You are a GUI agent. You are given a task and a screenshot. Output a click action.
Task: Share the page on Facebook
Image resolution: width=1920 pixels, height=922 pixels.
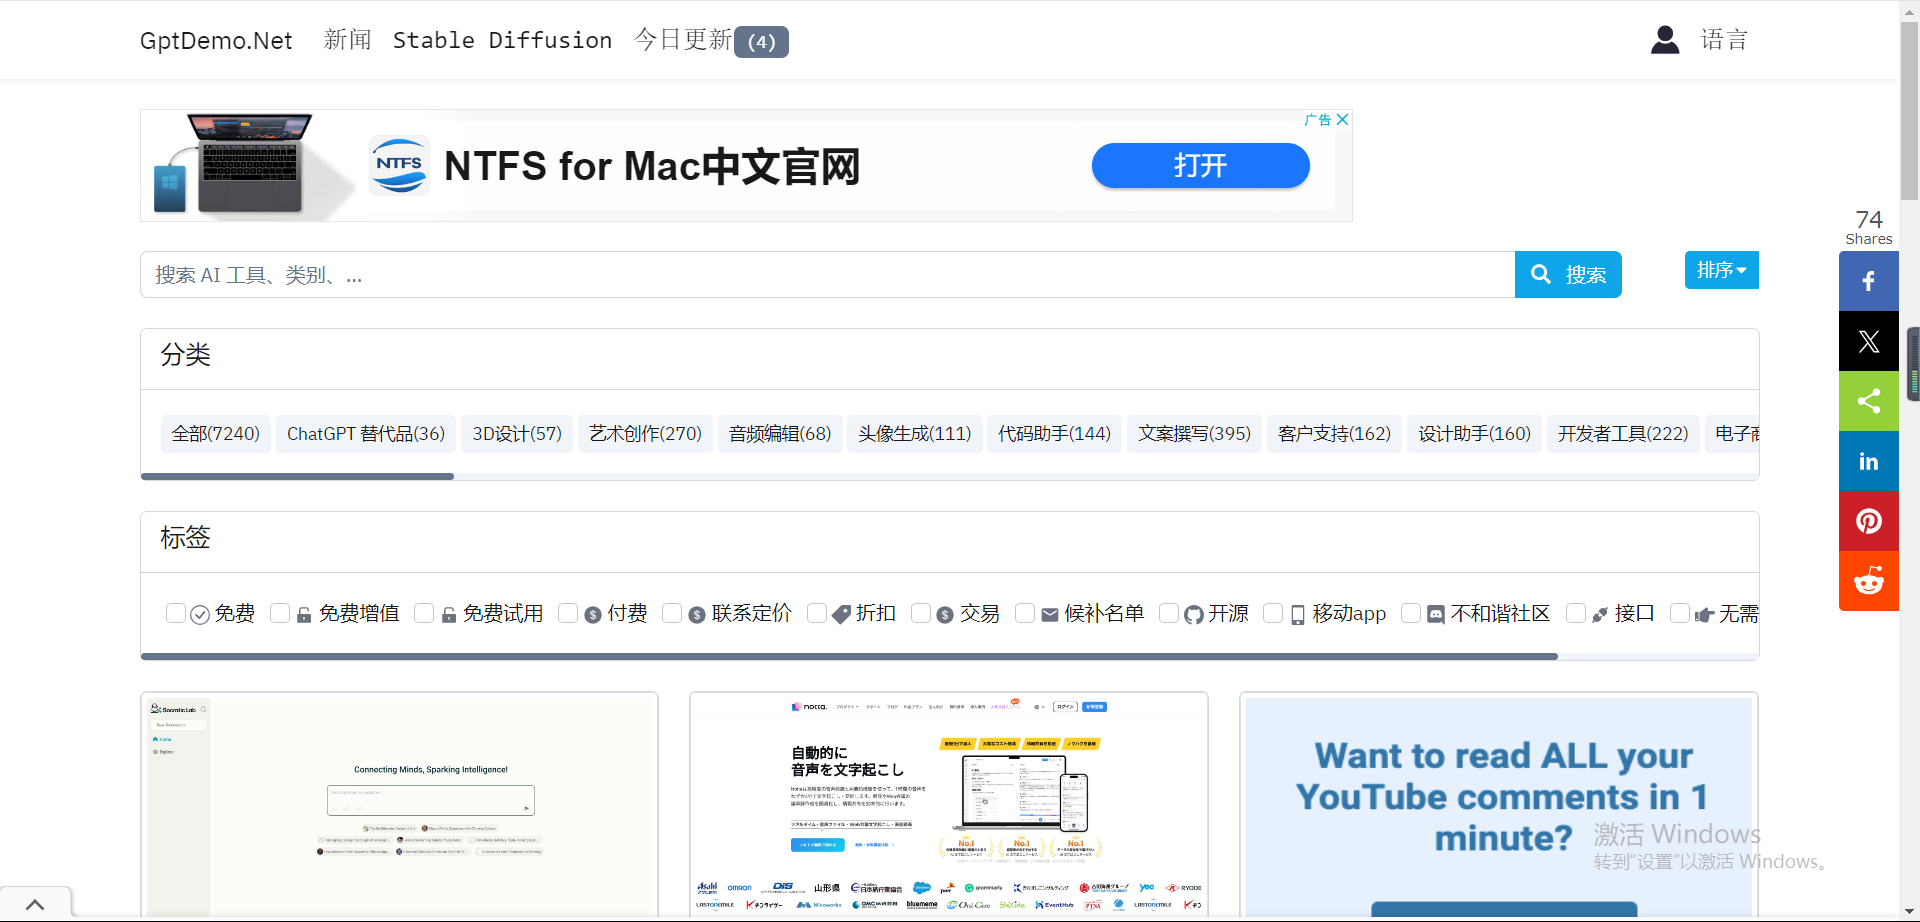pyautogui.click(x=1868, y=281)
